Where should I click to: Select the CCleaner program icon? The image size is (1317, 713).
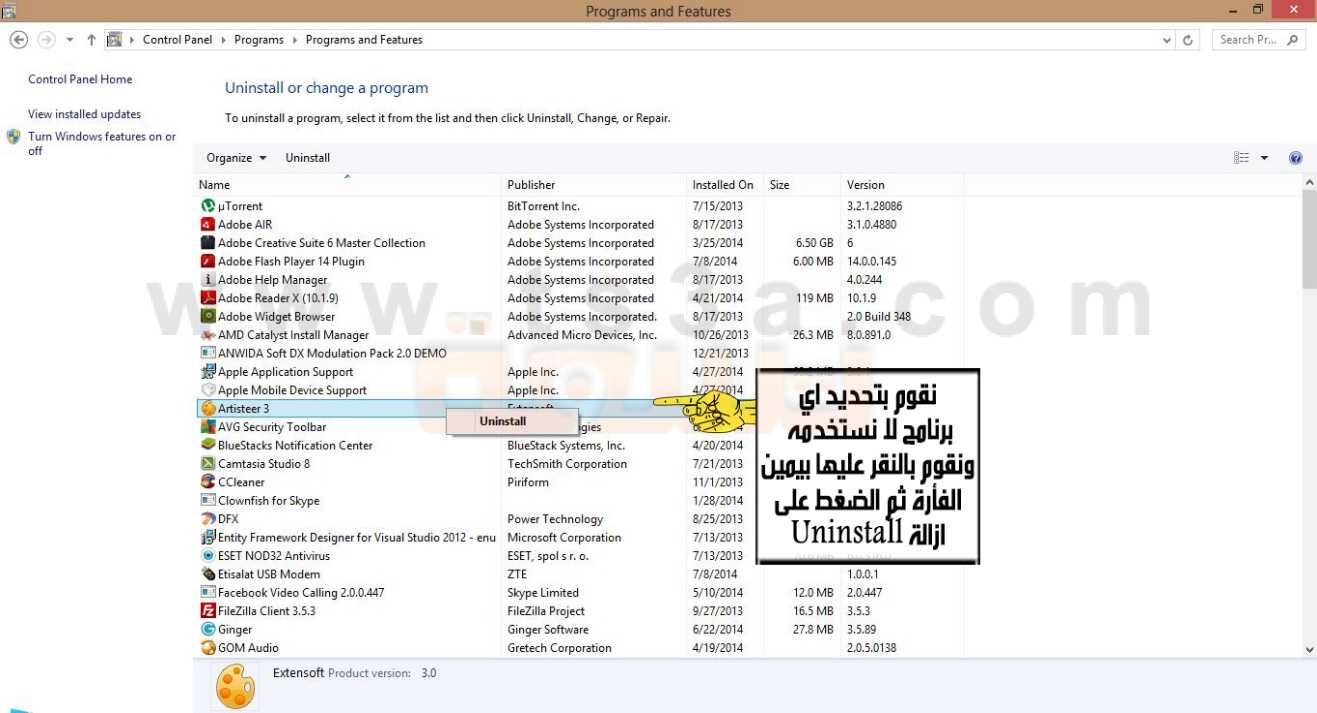[208, 482]
